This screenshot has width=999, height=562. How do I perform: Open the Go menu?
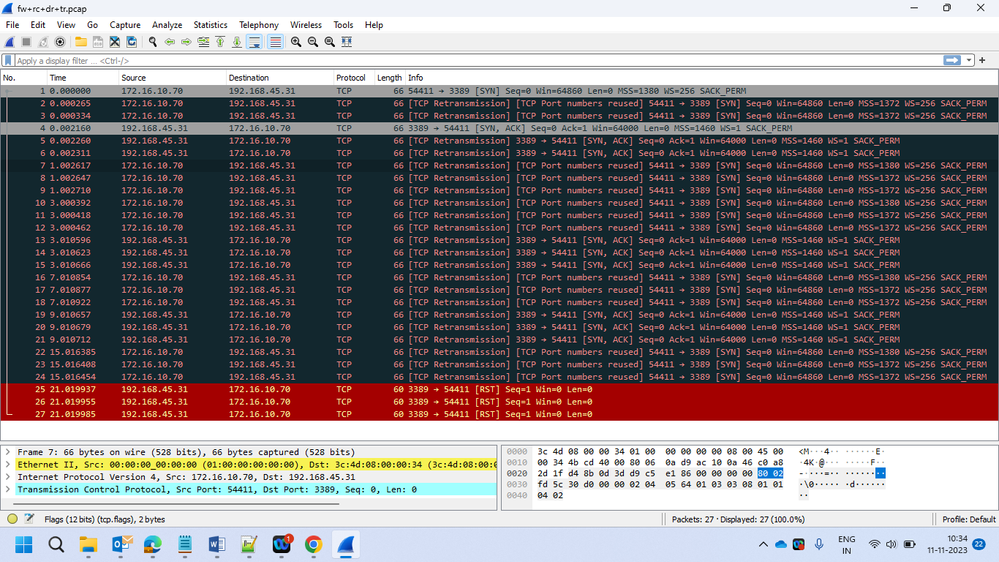[92, 25]
